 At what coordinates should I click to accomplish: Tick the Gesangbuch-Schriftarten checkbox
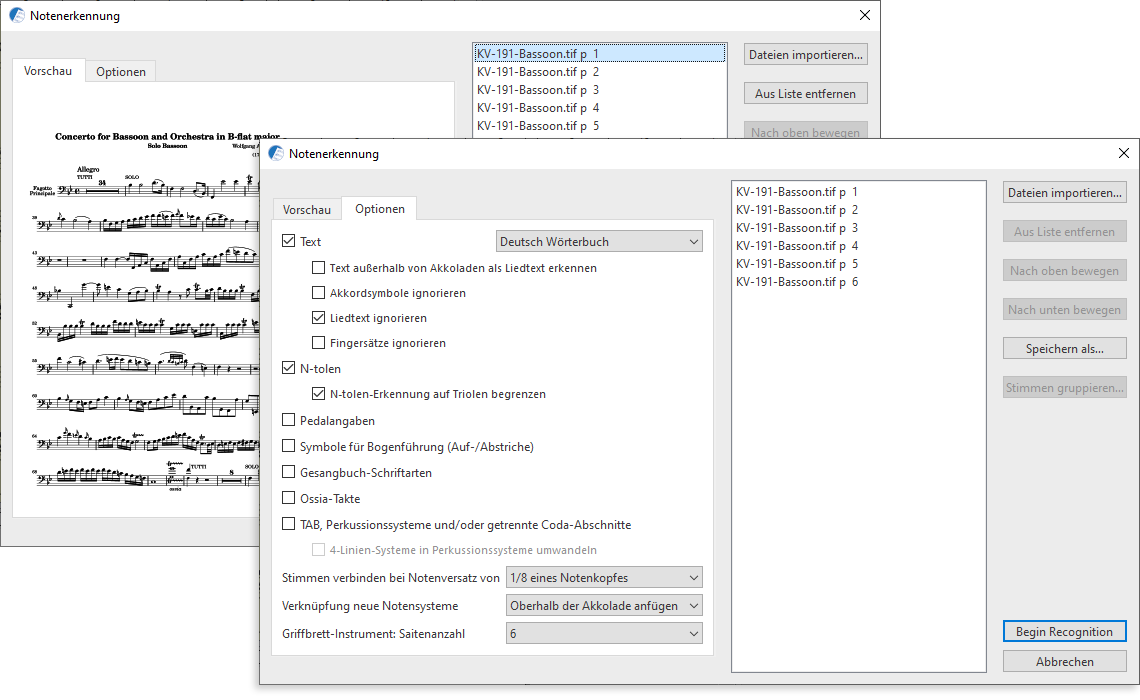[x=289, y=473]
